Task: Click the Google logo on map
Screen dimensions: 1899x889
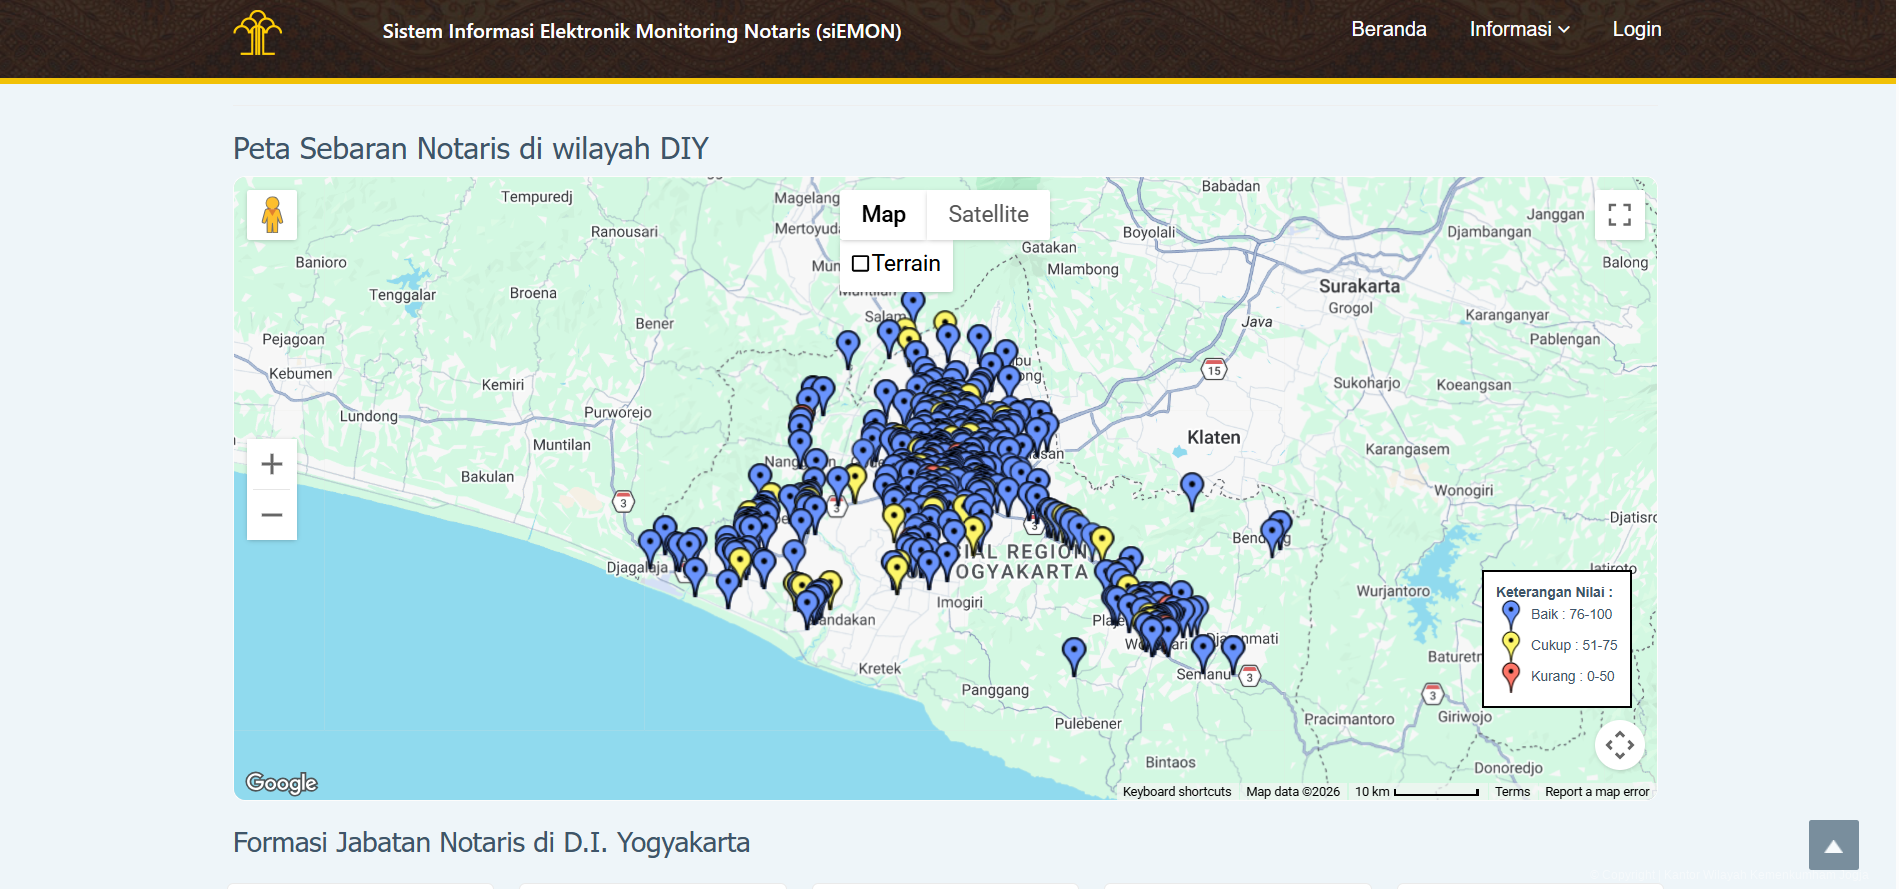Action: point(281,783)
